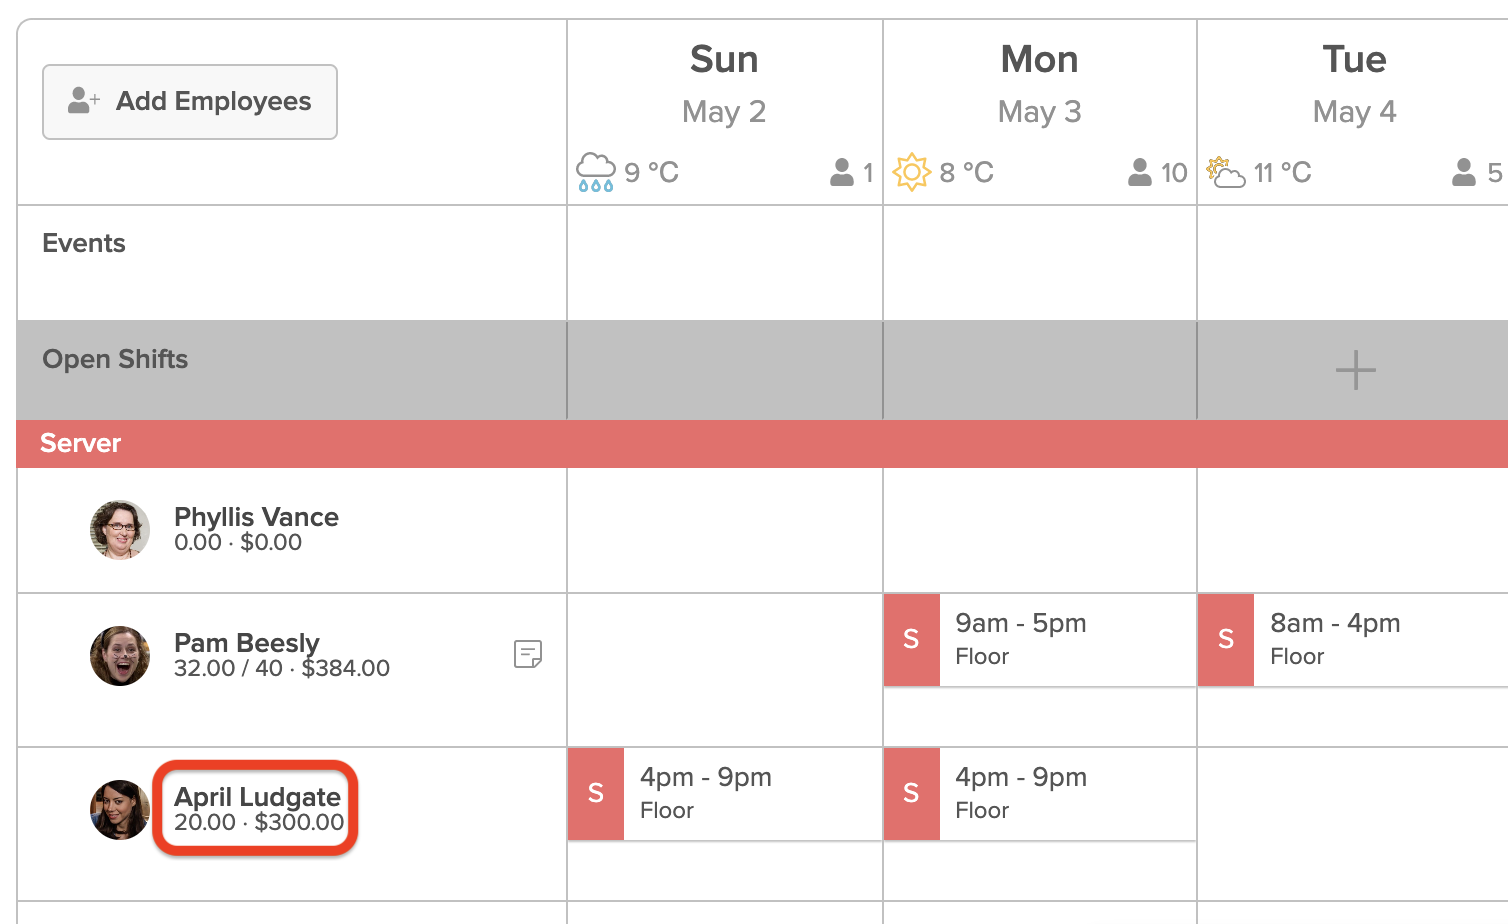Open Phyllis Vance's avatar photo

tap(120, 530)
